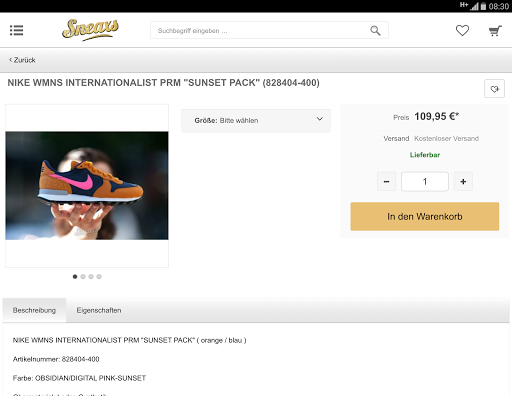Select the Beschreibung tab
Screen dimensions: 512x396
(x=34, y=310)
